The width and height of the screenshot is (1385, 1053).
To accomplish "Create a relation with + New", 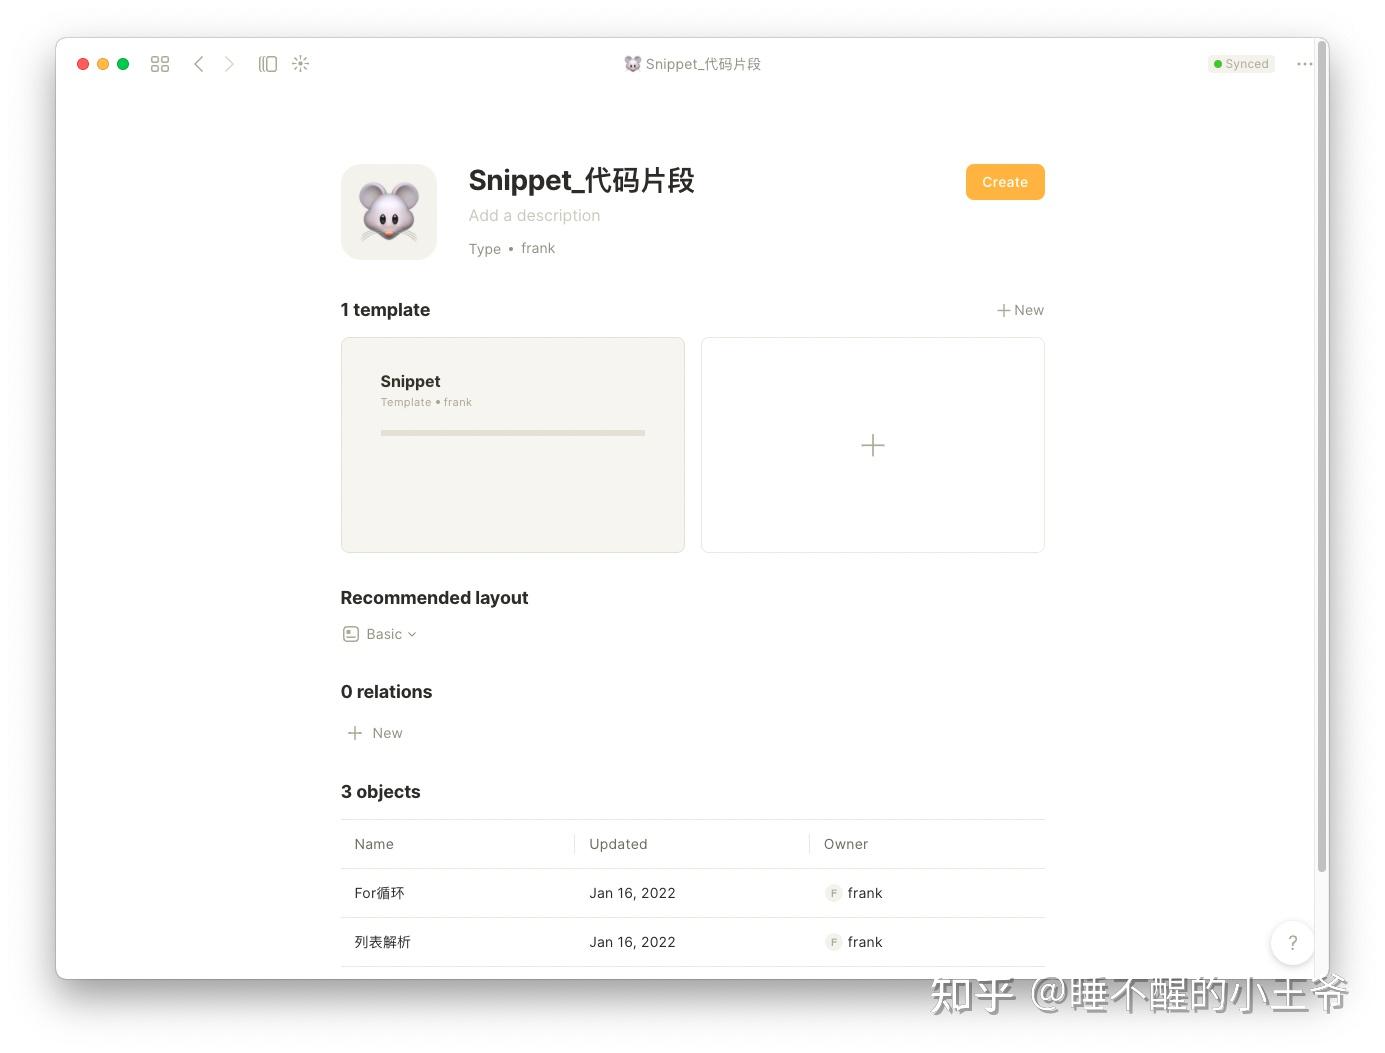I will pyautogui.click(x=375, y=732).
